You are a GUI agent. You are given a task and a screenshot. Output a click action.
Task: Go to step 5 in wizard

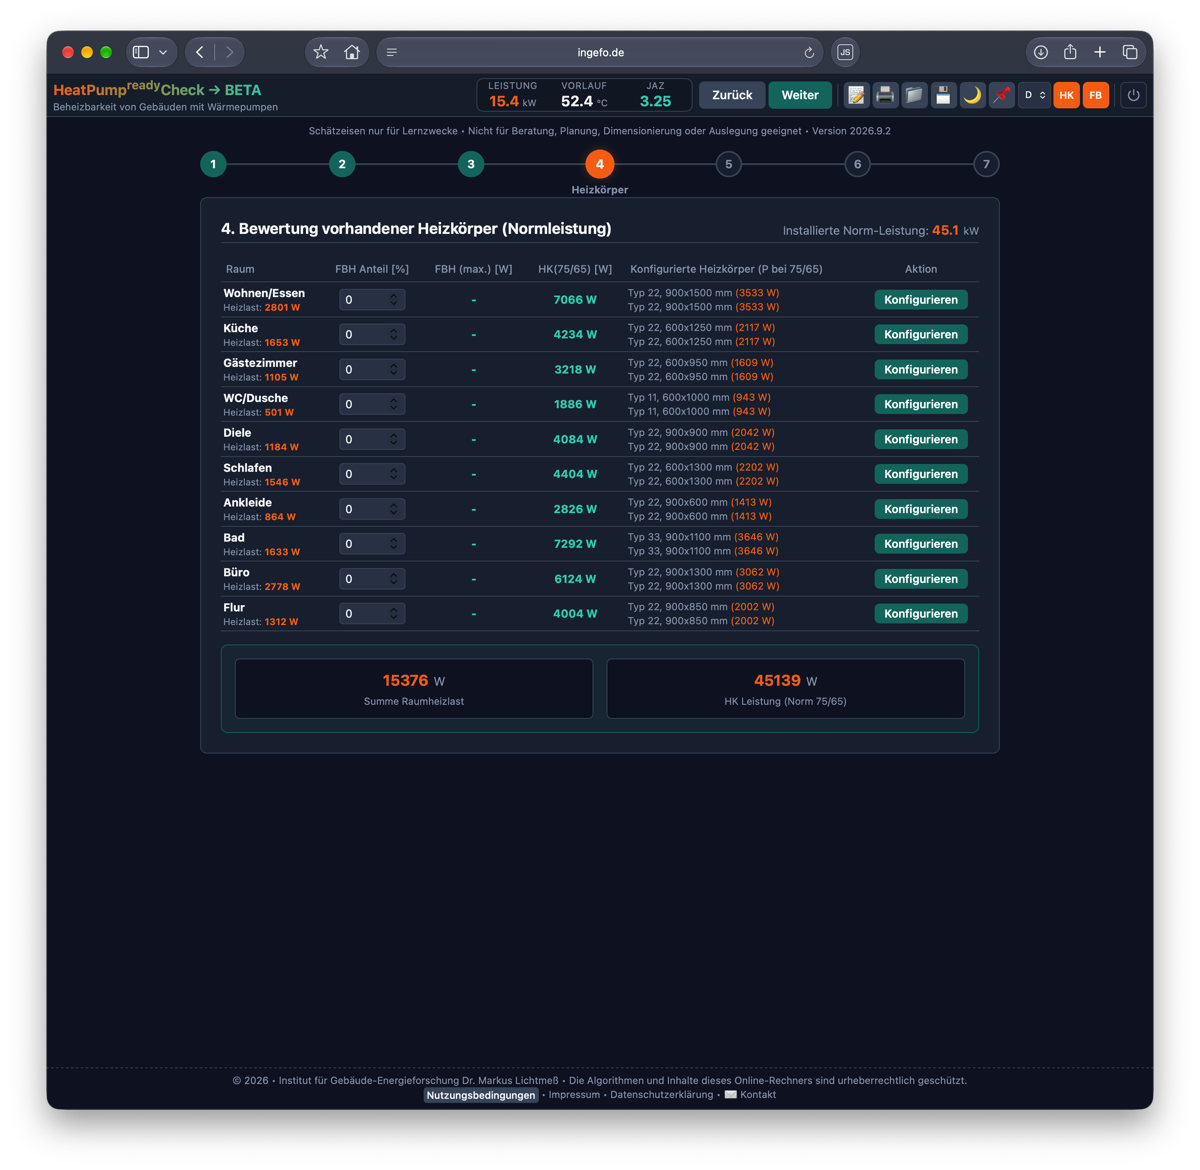click(728, 164)
